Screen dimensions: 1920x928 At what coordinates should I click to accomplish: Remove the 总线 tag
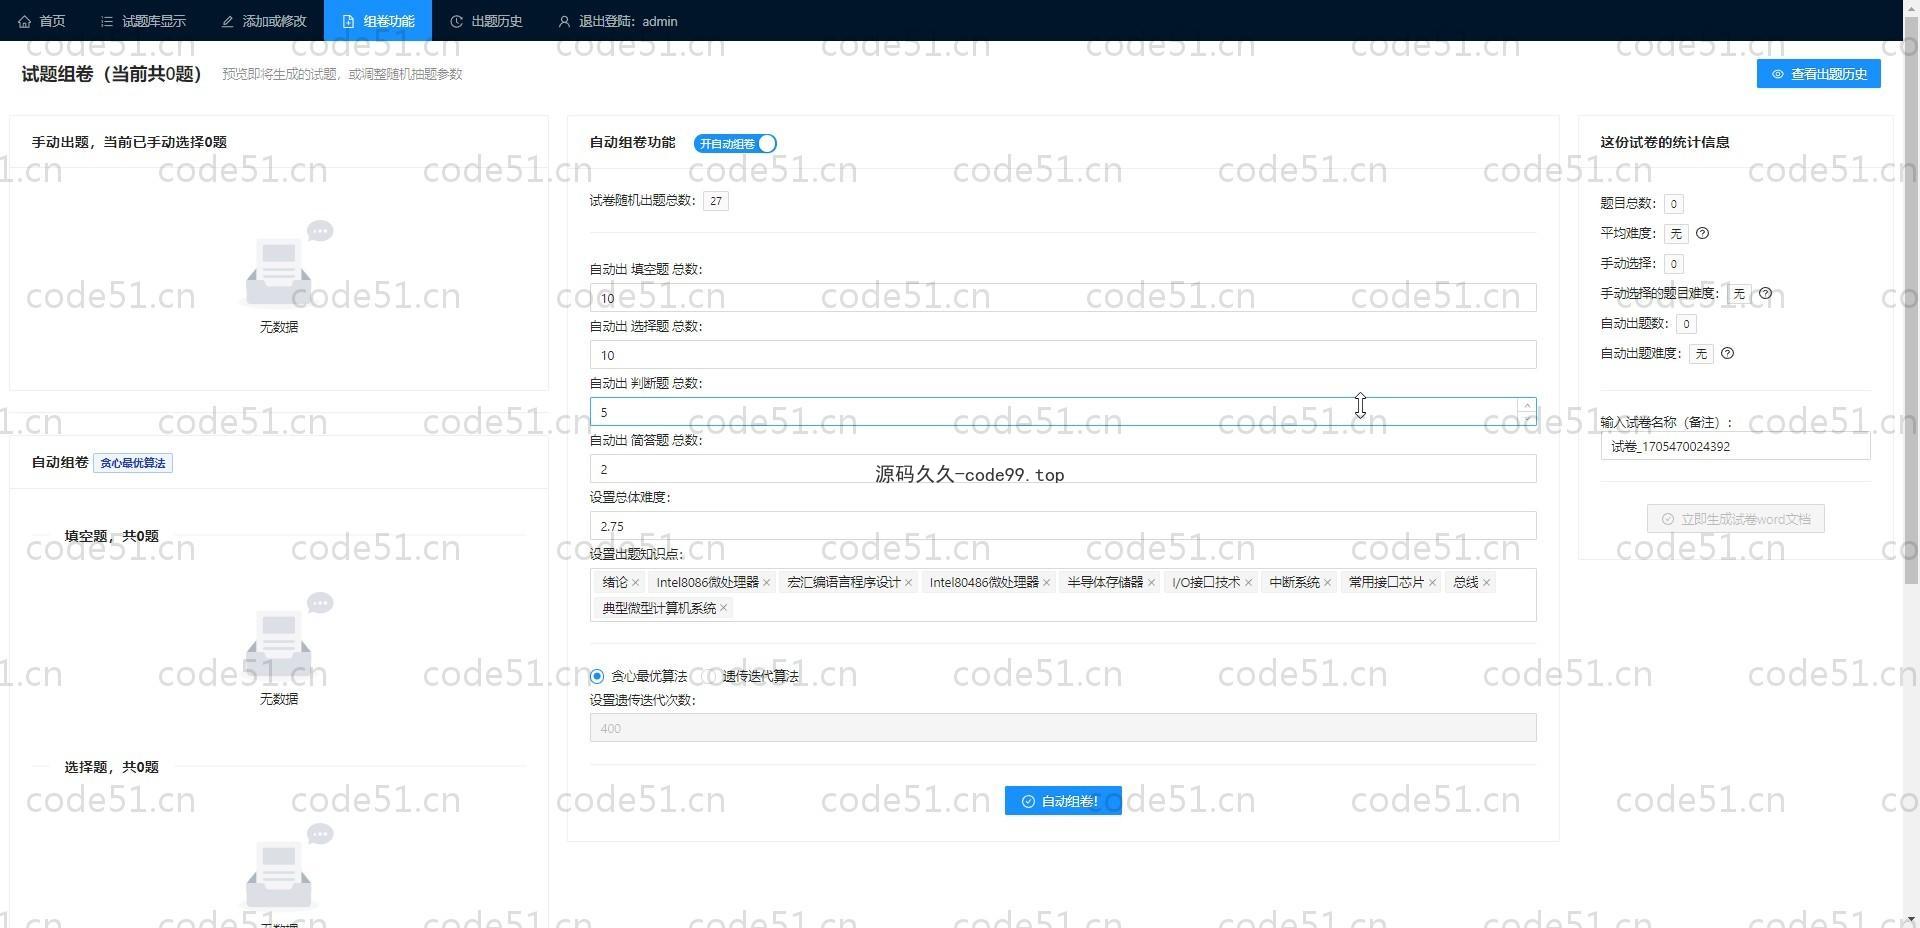pyautogui.click(x=1486, y=583)
